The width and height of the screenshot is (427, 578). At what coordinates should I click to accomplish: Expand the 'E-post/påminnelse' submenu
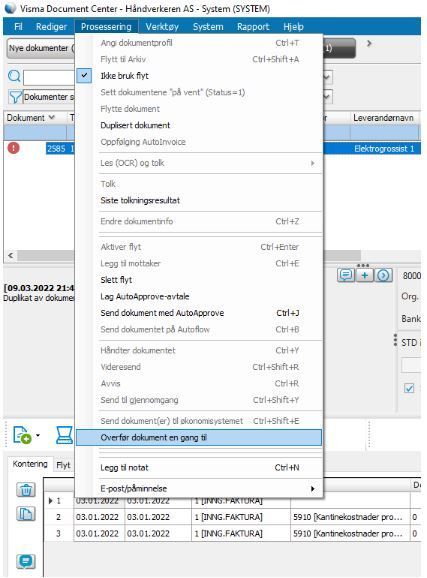point(199,488)
